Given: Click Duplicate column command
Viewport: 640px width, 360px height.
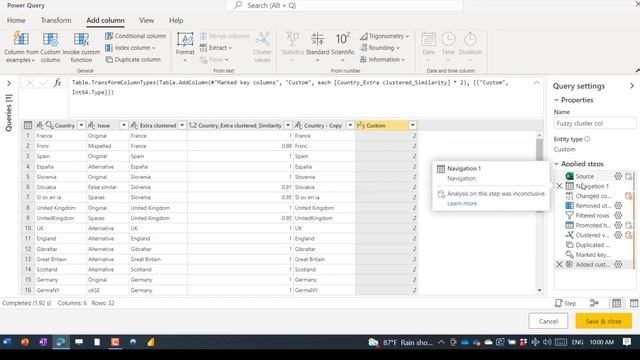Looking at the screenshot, I should [x=133, y=60].
